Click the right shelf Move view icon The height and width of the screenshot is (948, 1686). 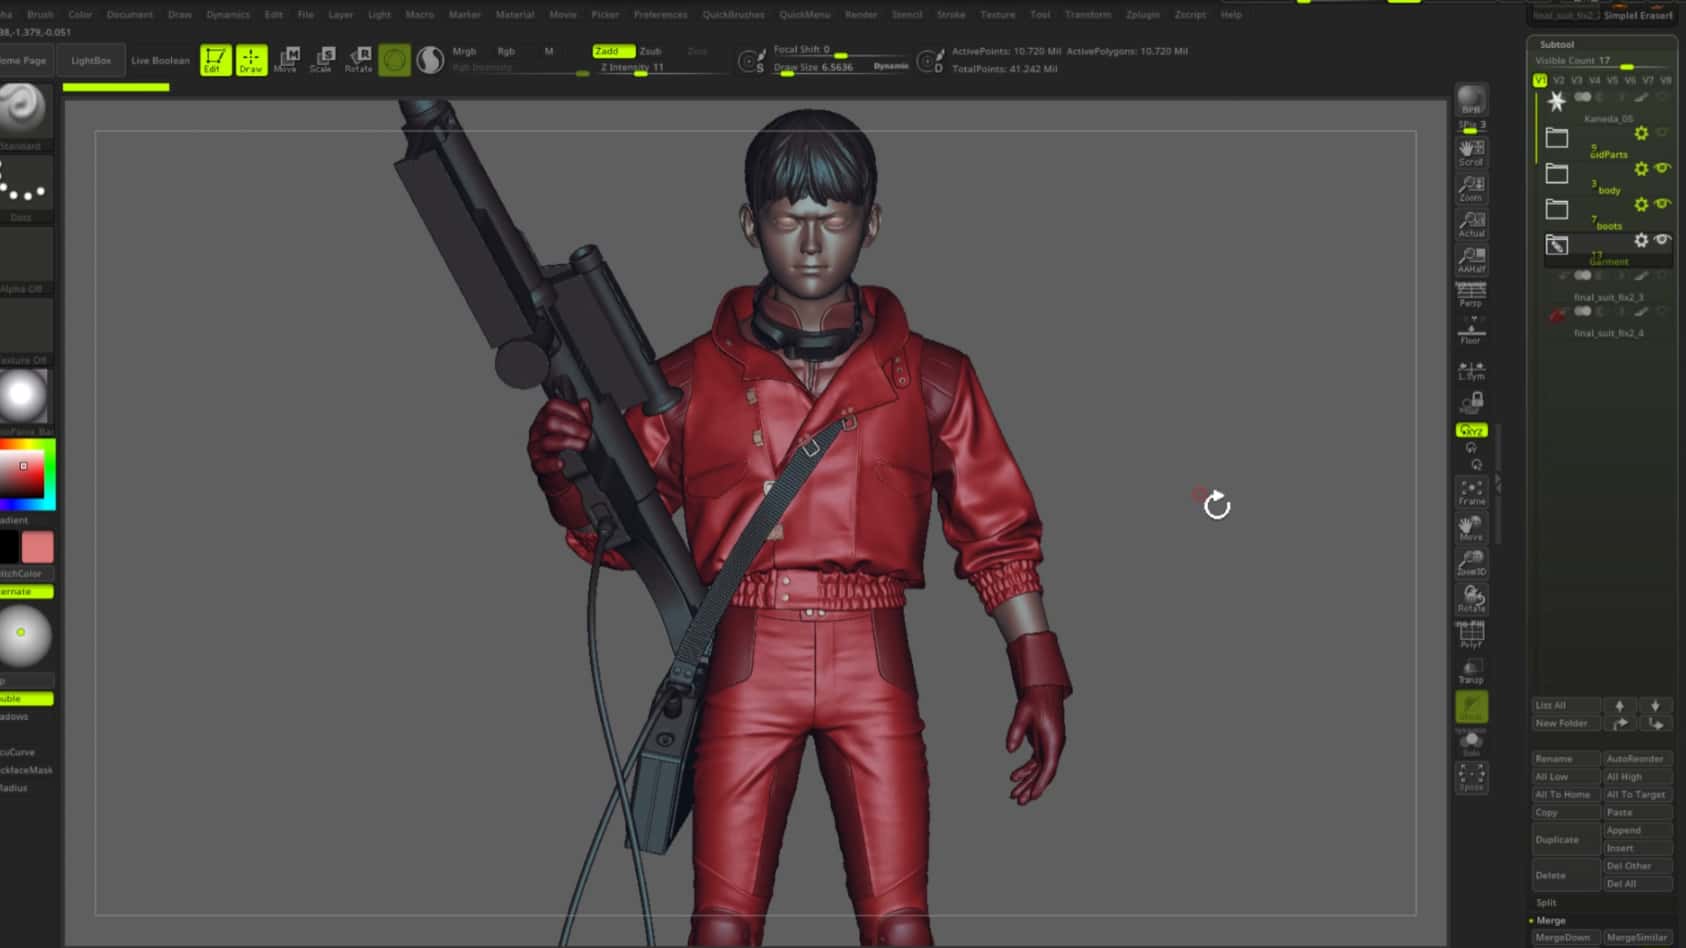pos(1471,528)
